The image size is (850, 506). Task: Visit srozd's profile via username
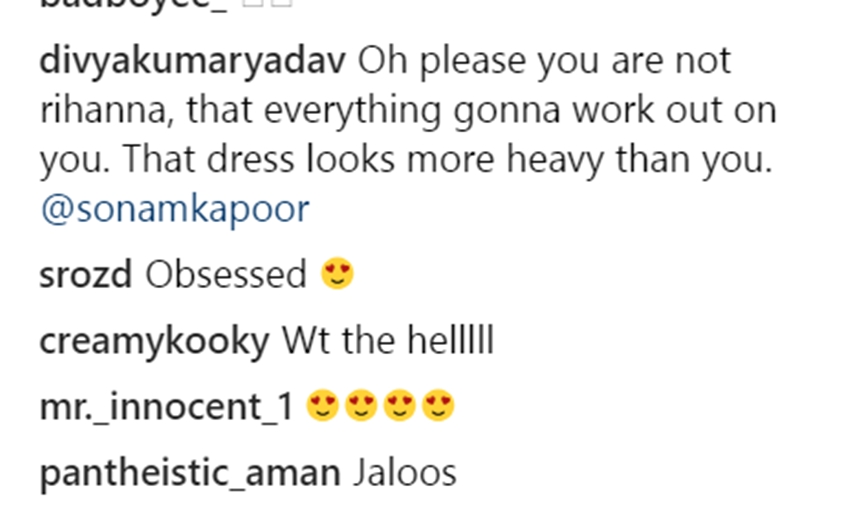(x=86, y=274)
